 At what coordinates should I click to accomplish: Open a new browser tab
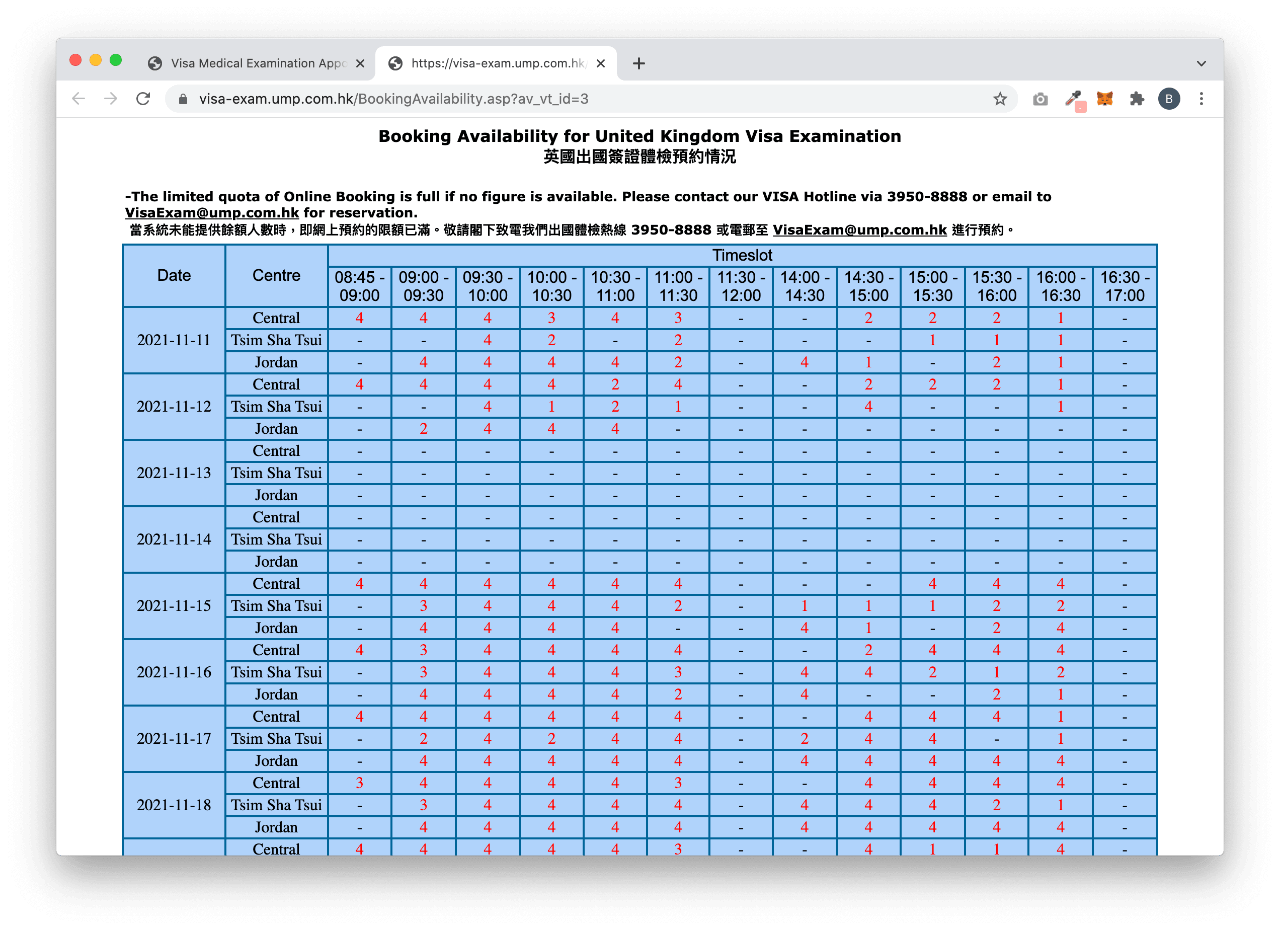coord(639,63)
